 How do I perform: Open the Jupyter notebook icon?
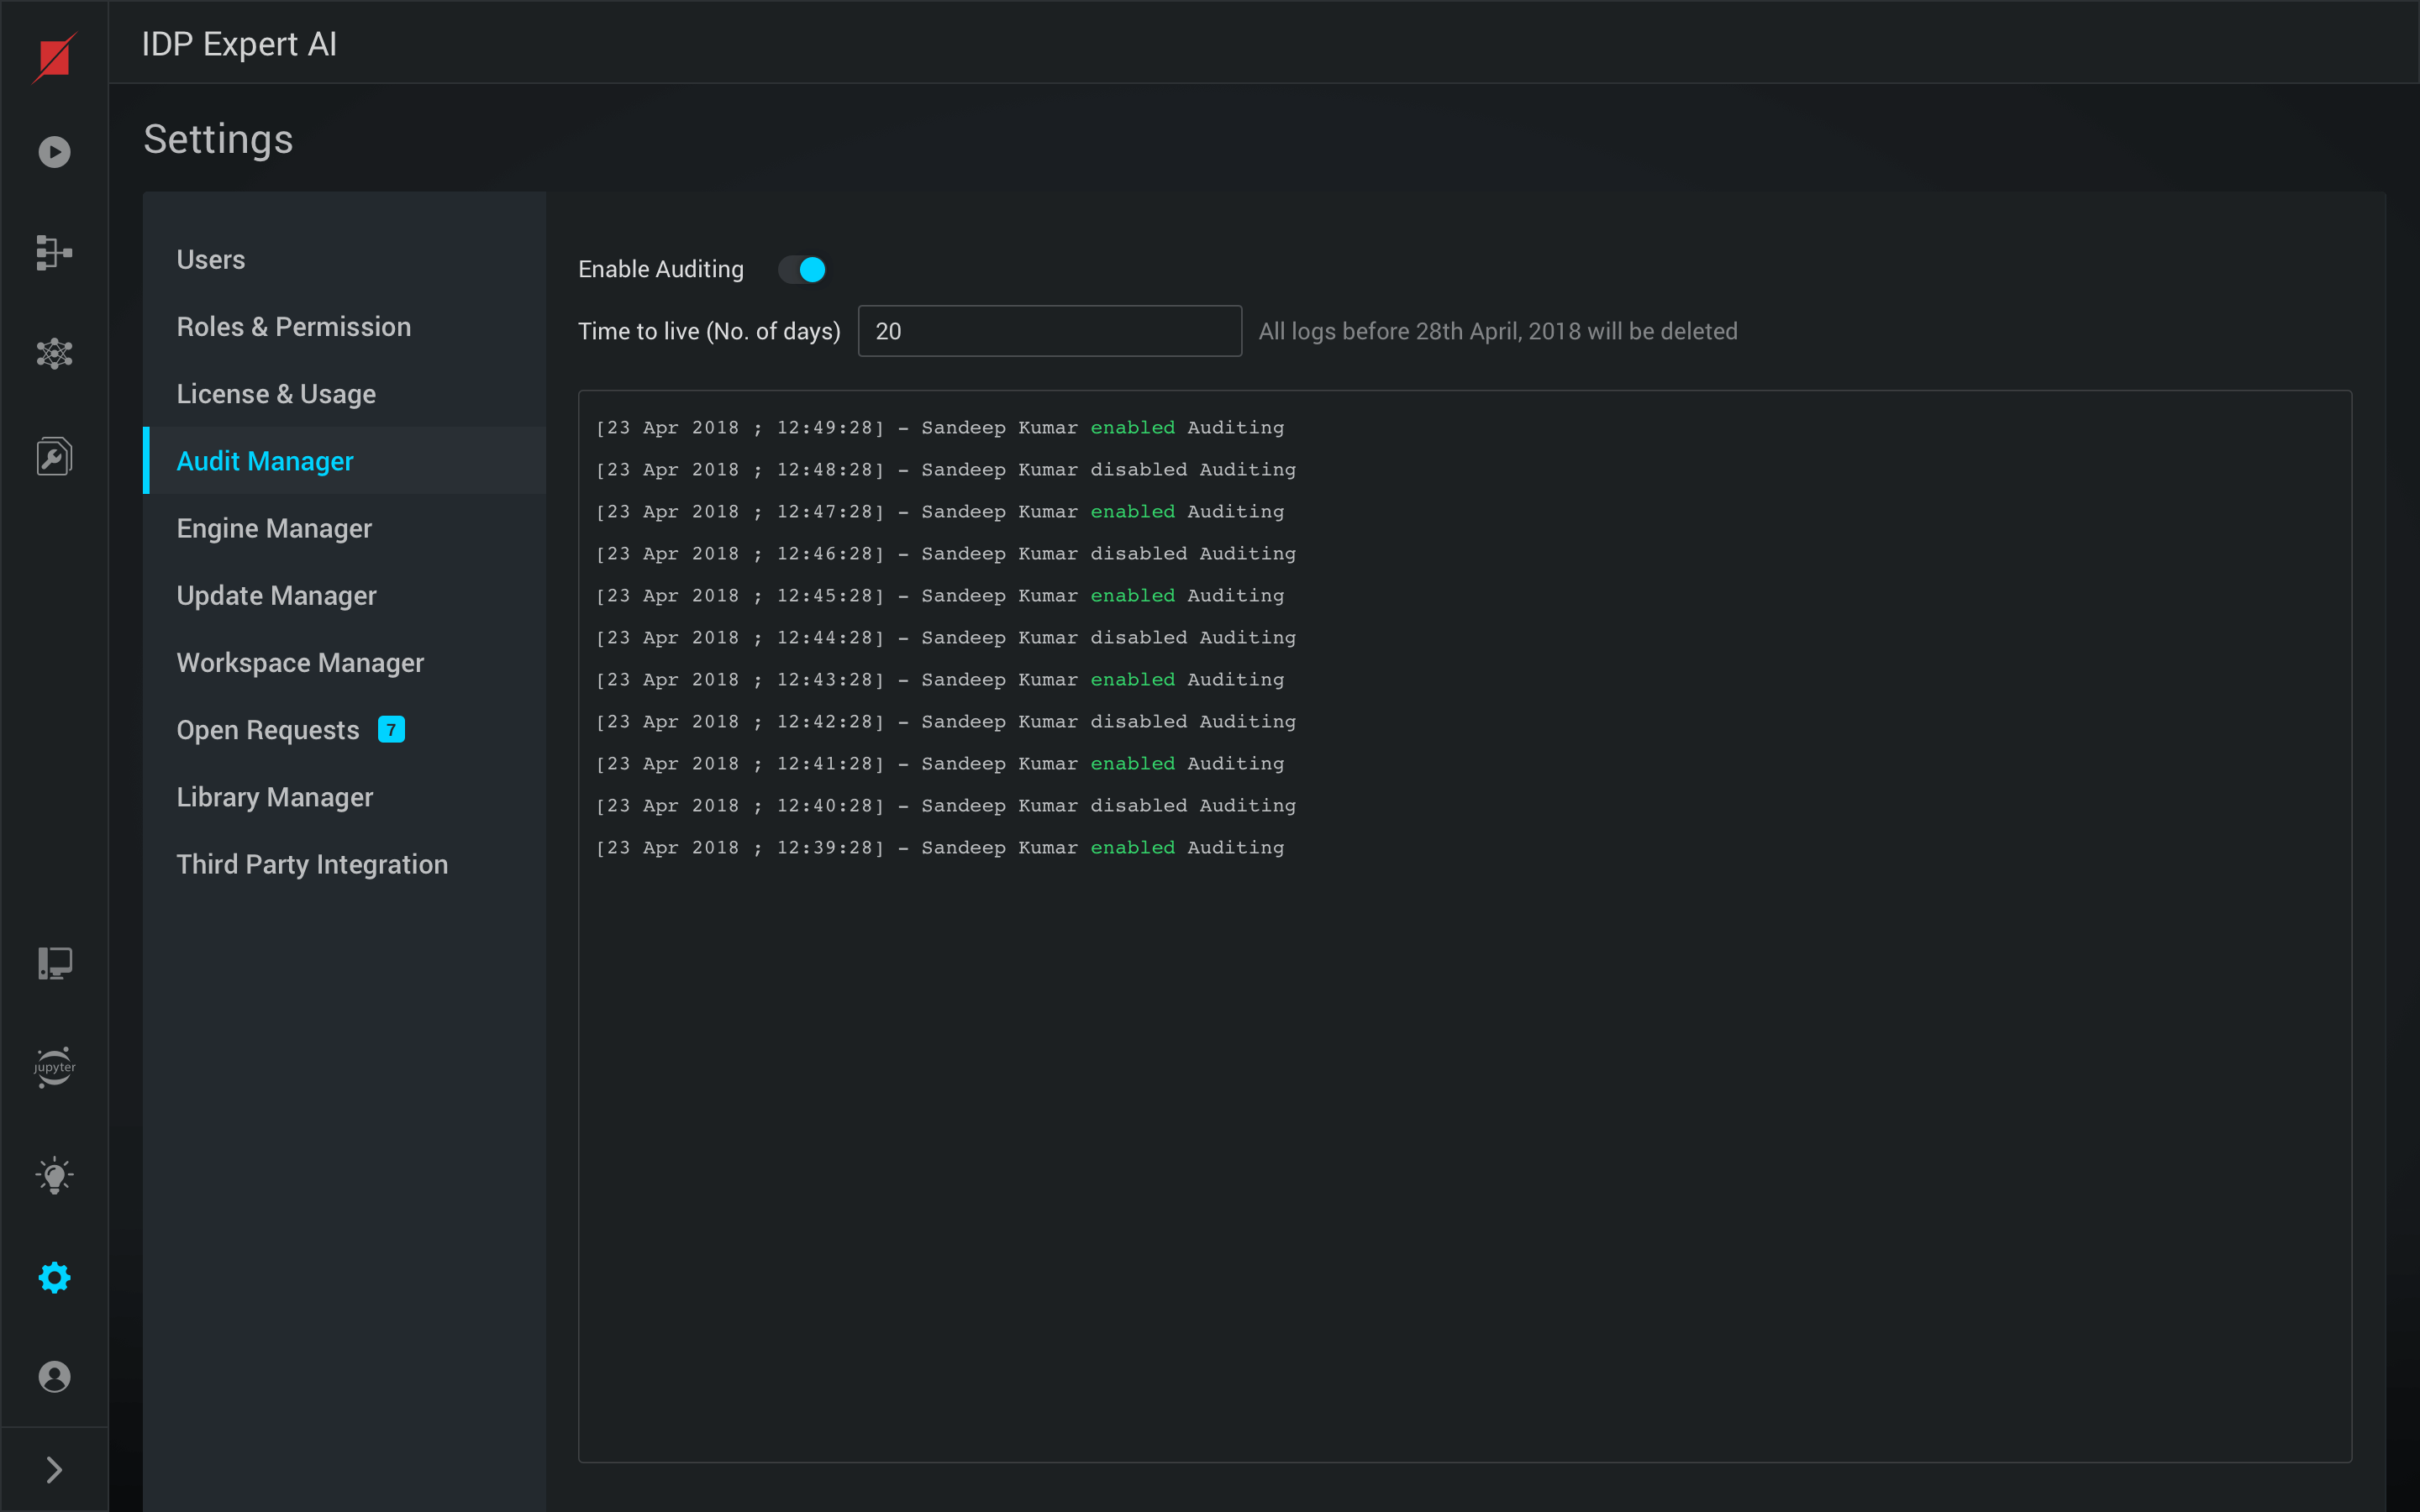click(x=54, y=1067)
